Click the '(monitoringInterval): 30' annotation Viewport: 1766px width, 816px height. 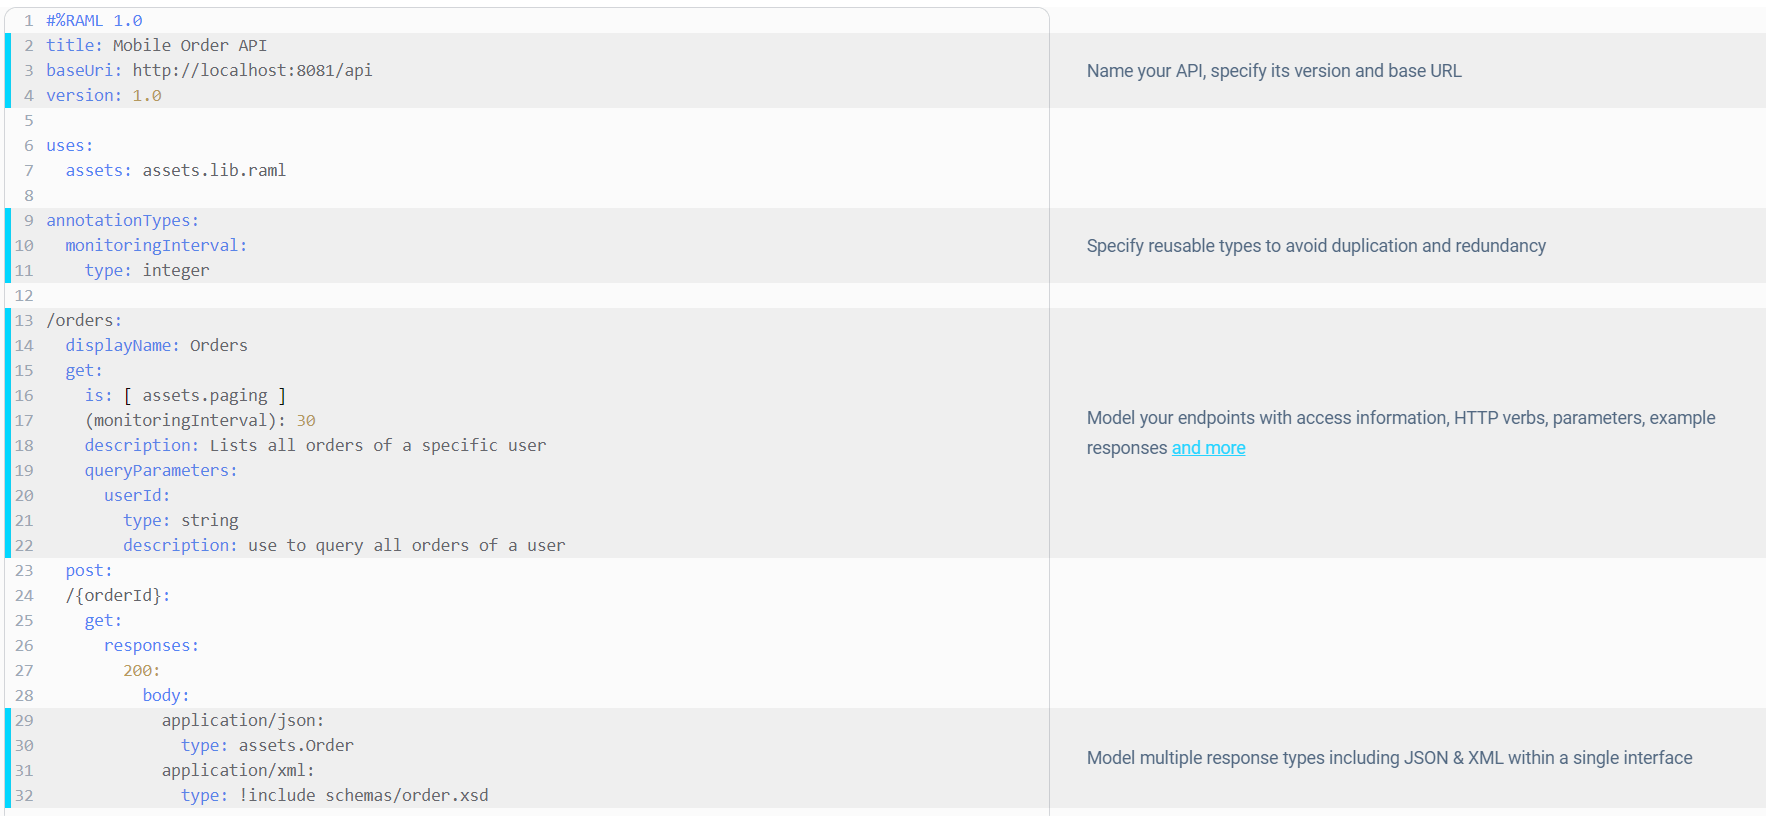click(x=200, y=421)
